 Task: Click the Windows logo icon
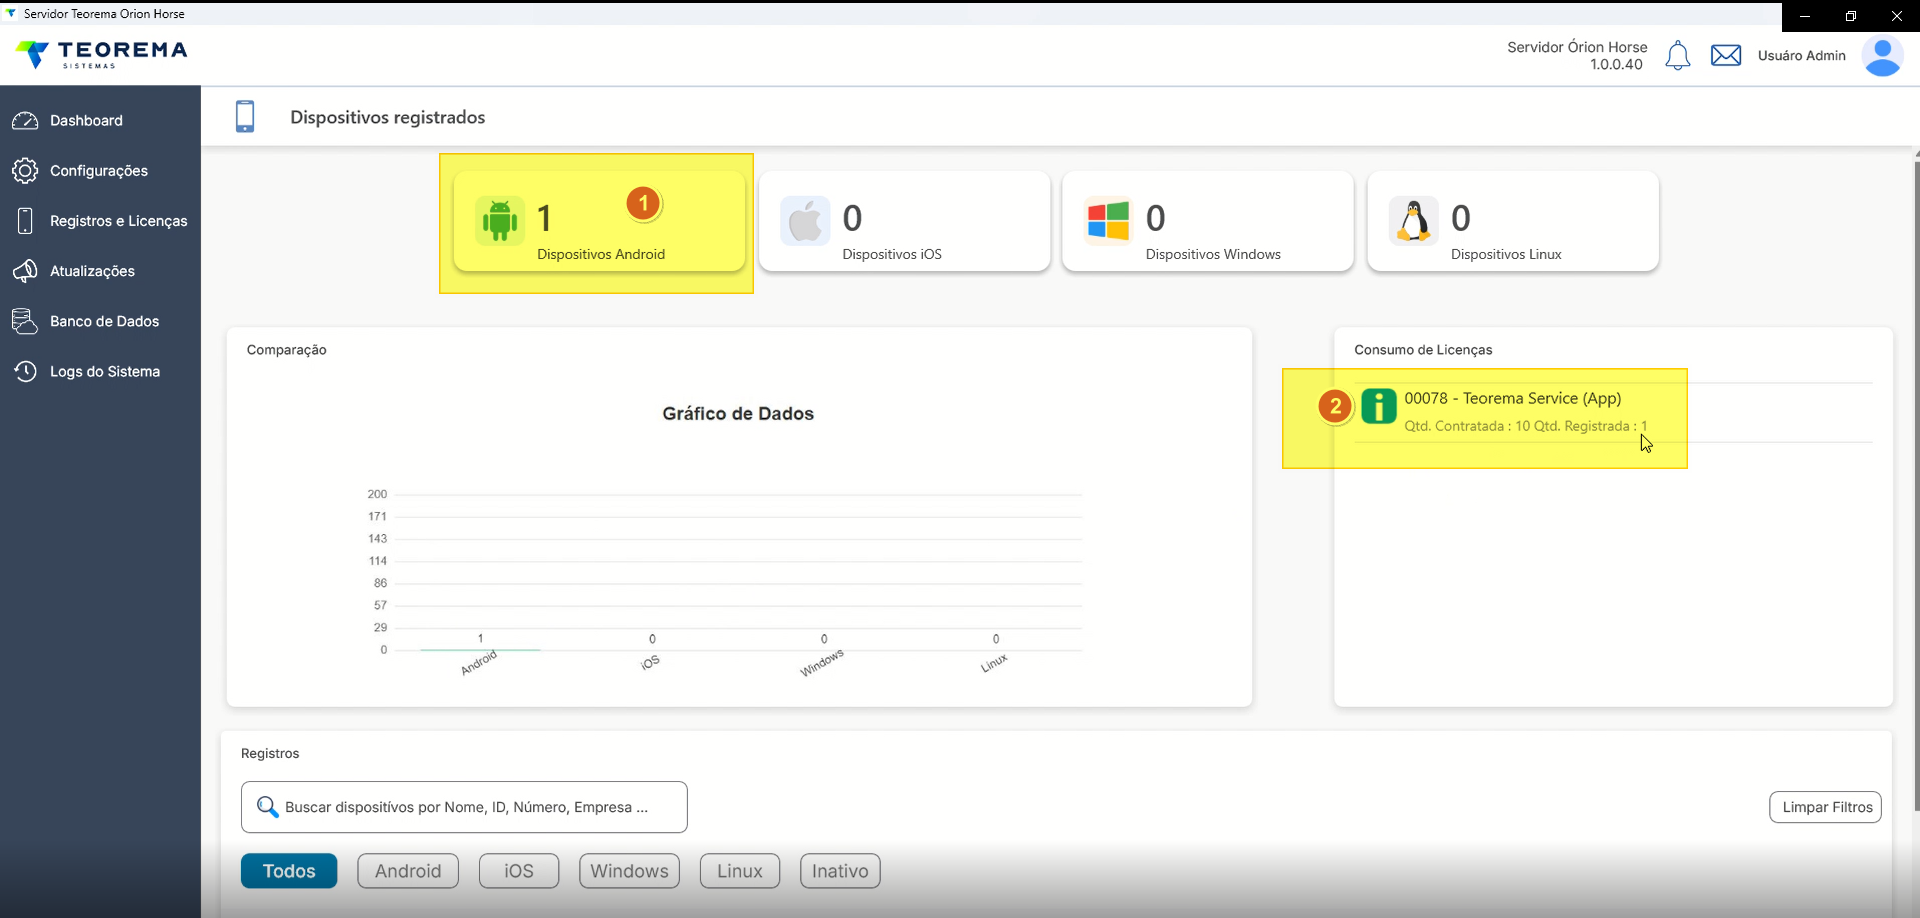(x=1108, y=220)
